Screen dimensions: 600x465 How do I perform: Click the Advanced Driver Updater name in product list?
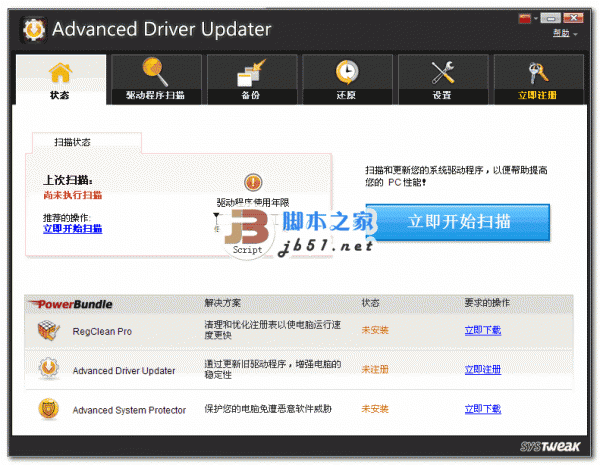(x=124, y=371)
